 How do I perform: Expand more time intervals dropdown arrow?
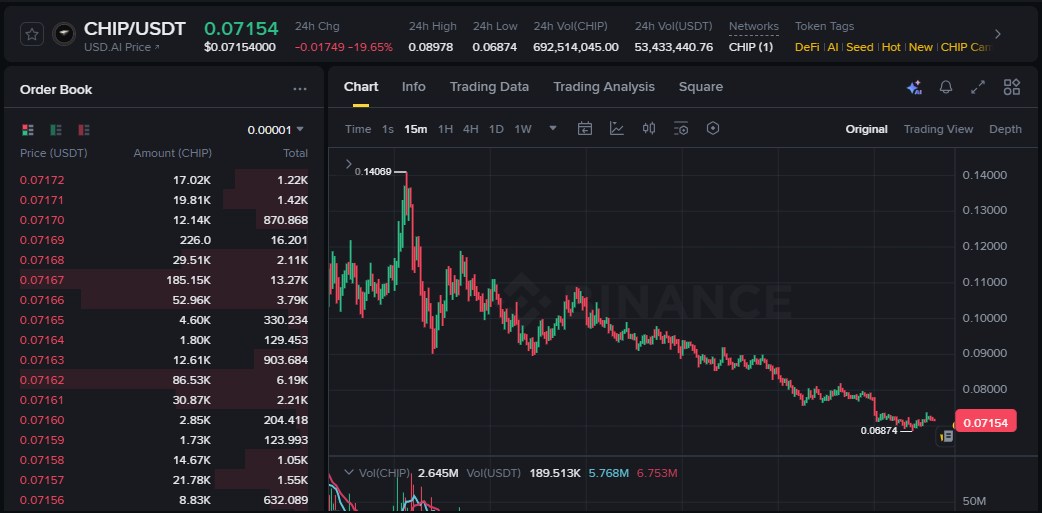[552, 128]
